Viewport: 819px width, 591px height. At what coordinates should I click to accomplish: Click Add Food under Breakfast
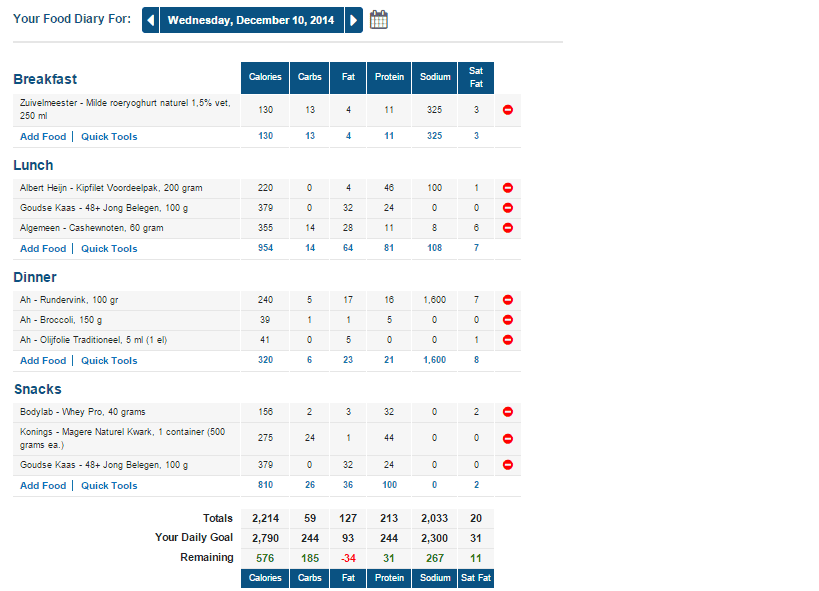pos(43,137)
